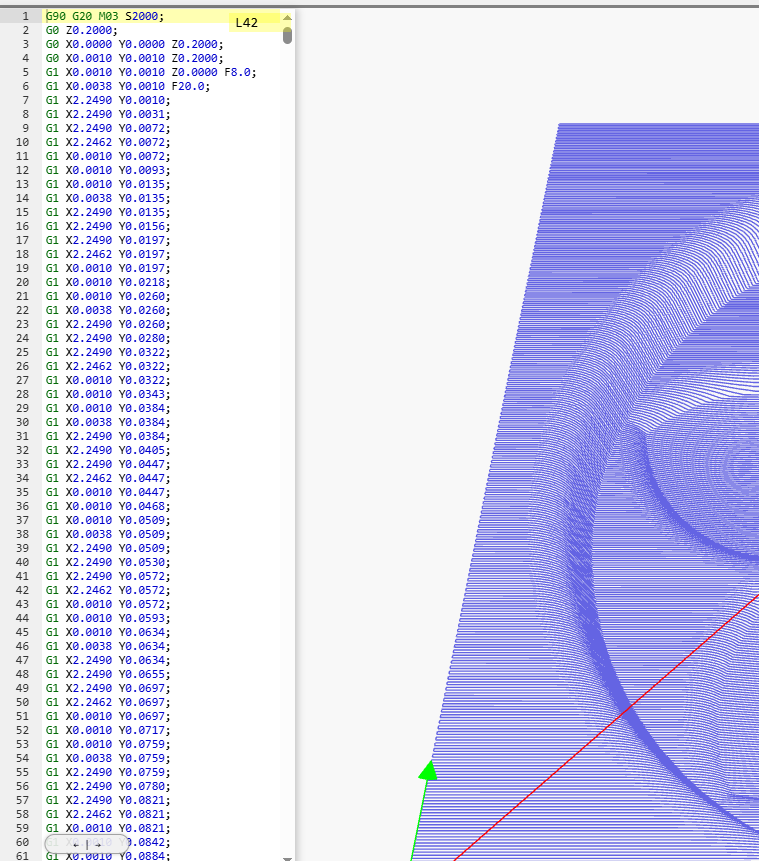Image resolution: width=759 pixels, height=861 pixels.
Task: Click line number 59 in the gutter
Action: (23, 828)
